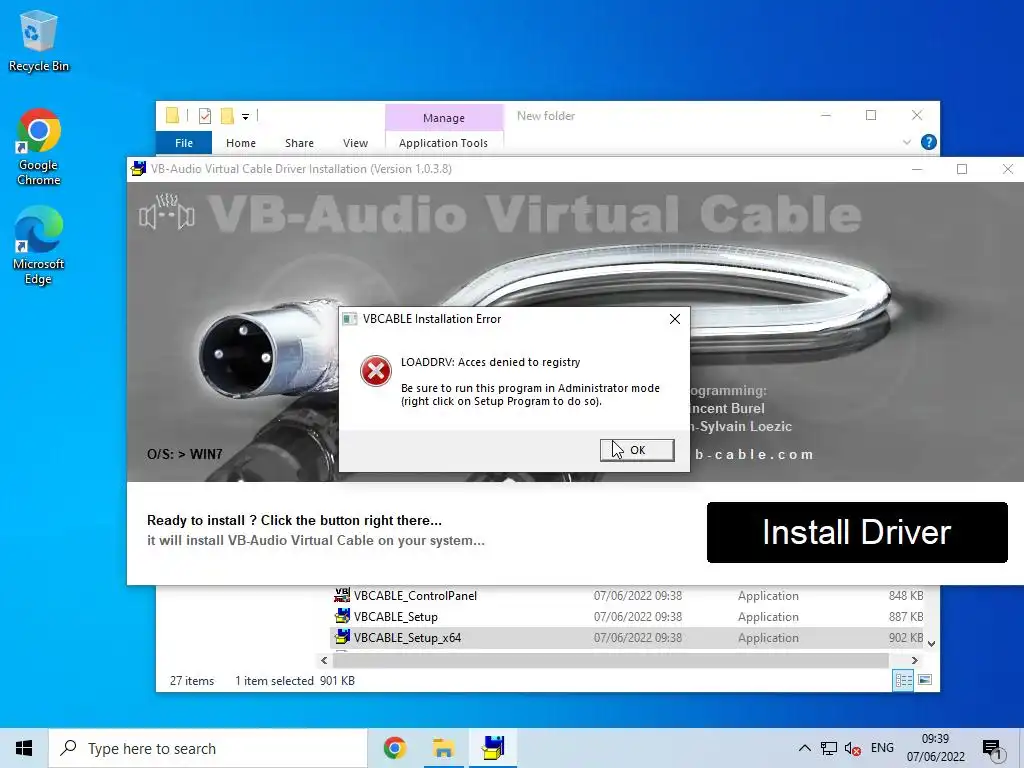Image resolution: width=1024 pixels, height=768 pixels.
Task: Click the scroll left arrow in File Explorer
Action: click(324, 660)
